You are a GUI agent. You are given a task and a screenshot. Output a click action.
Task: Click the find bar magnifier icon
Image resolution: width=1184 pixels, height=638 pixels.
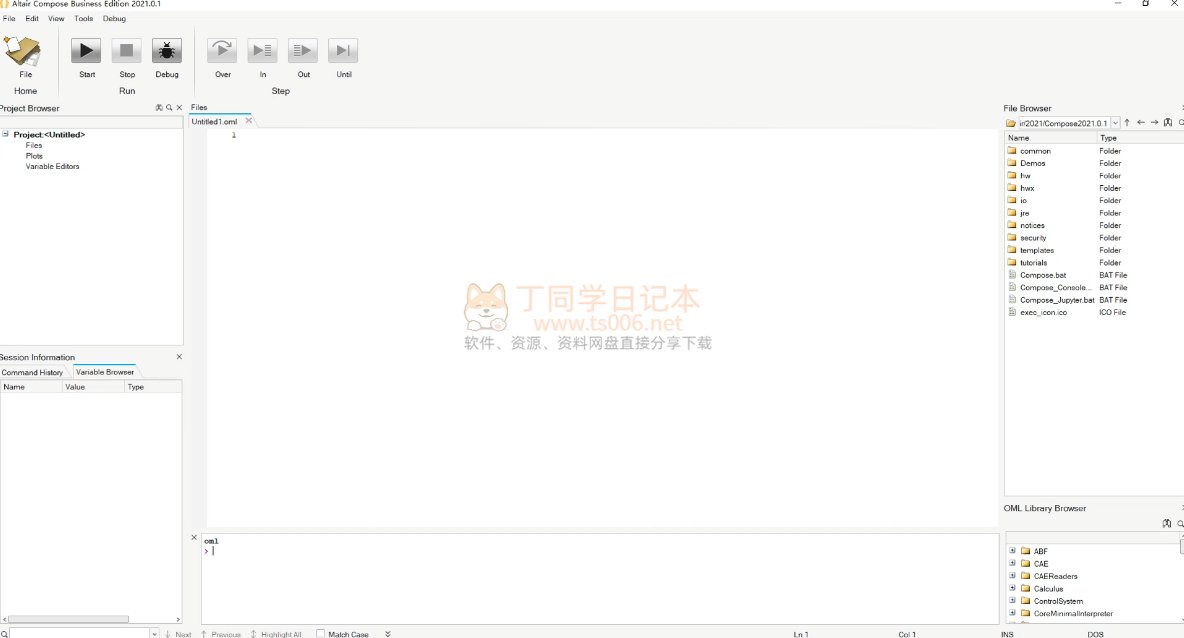coord(5,634)
